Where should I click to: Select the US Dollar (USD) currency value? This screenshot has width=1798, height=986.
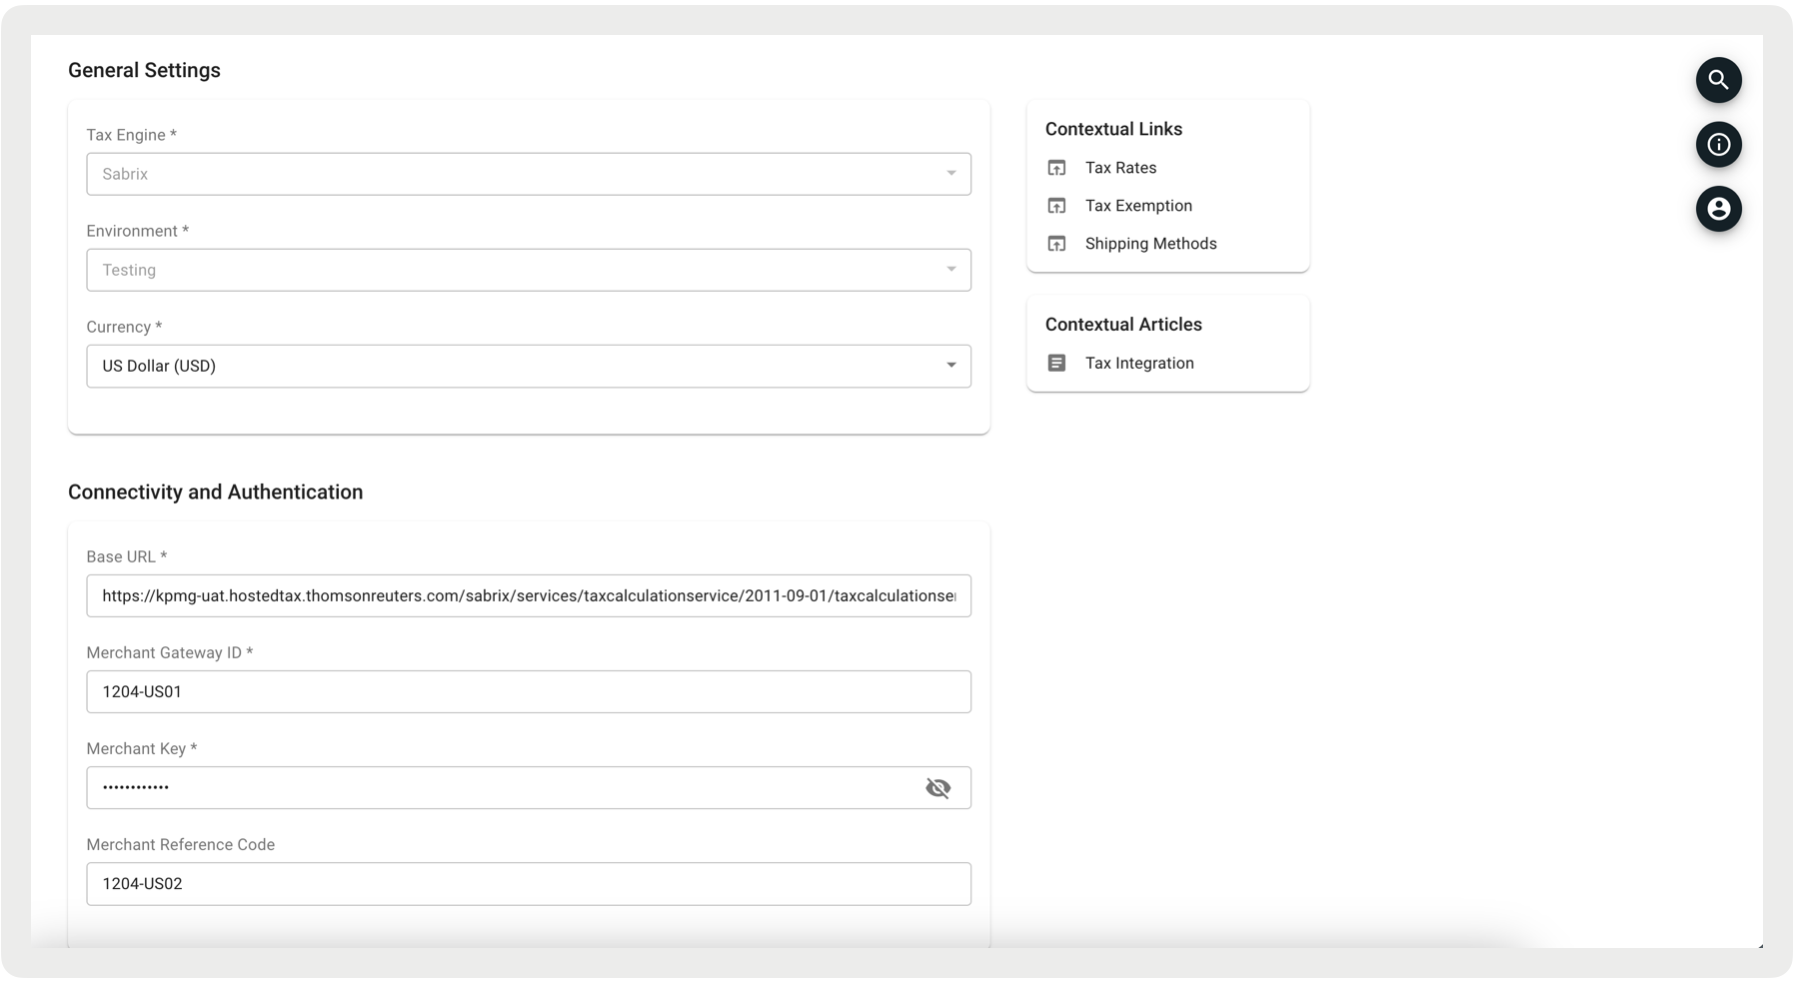(159, 366)
